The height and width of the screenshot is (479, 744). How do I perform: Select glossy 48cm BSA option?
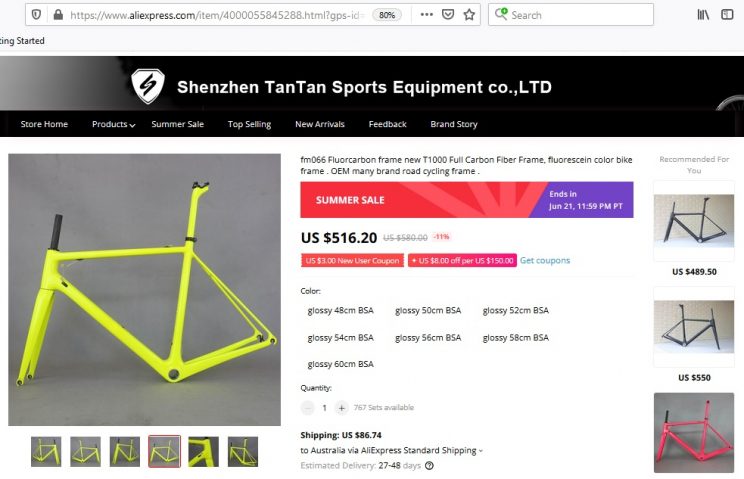[x=341, y=311]
